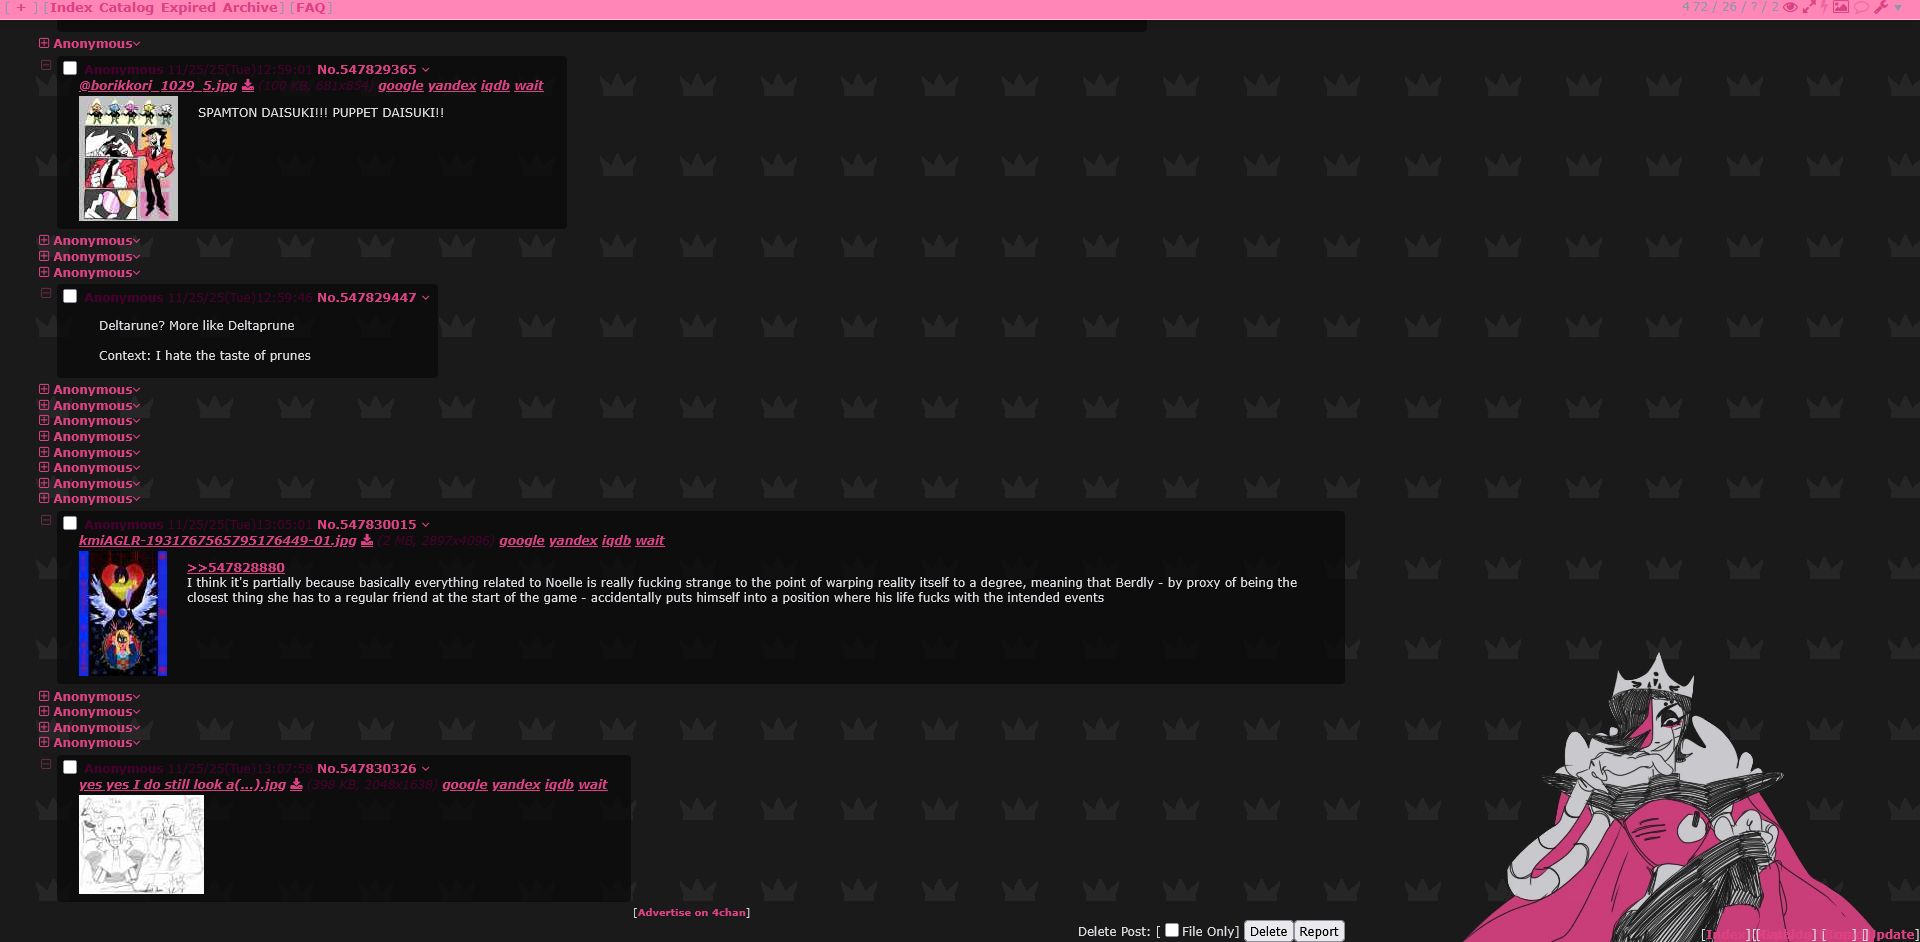Click wait link on post No.547830015

pyautogui.click(x=650, y=540)
